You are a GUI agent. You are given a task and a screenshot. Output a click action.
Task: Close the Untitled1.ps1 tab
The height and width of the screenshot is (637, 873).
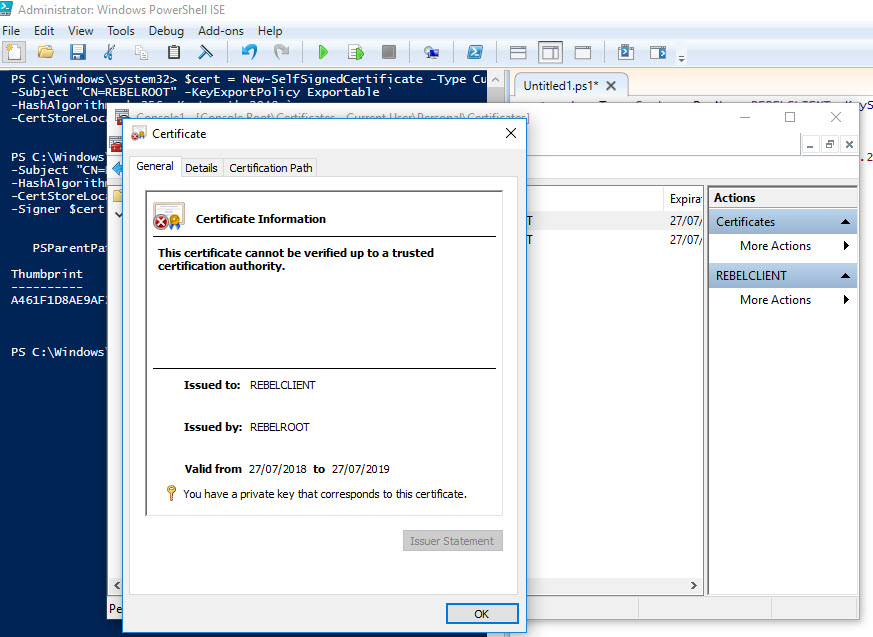click(611, 86)
